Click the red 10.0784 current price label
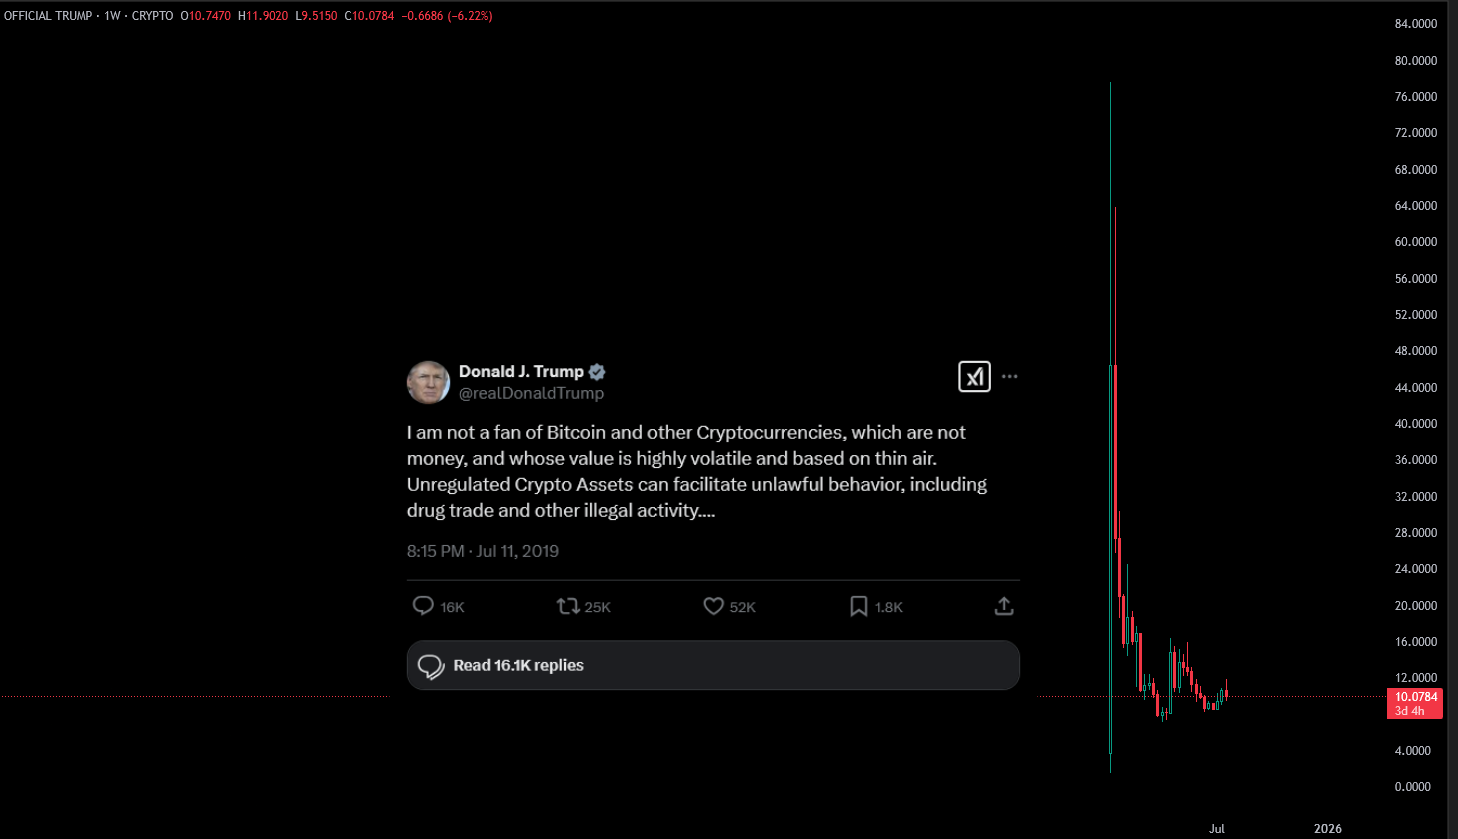This screenshot has width=1458, height=839. [1415, 697]
